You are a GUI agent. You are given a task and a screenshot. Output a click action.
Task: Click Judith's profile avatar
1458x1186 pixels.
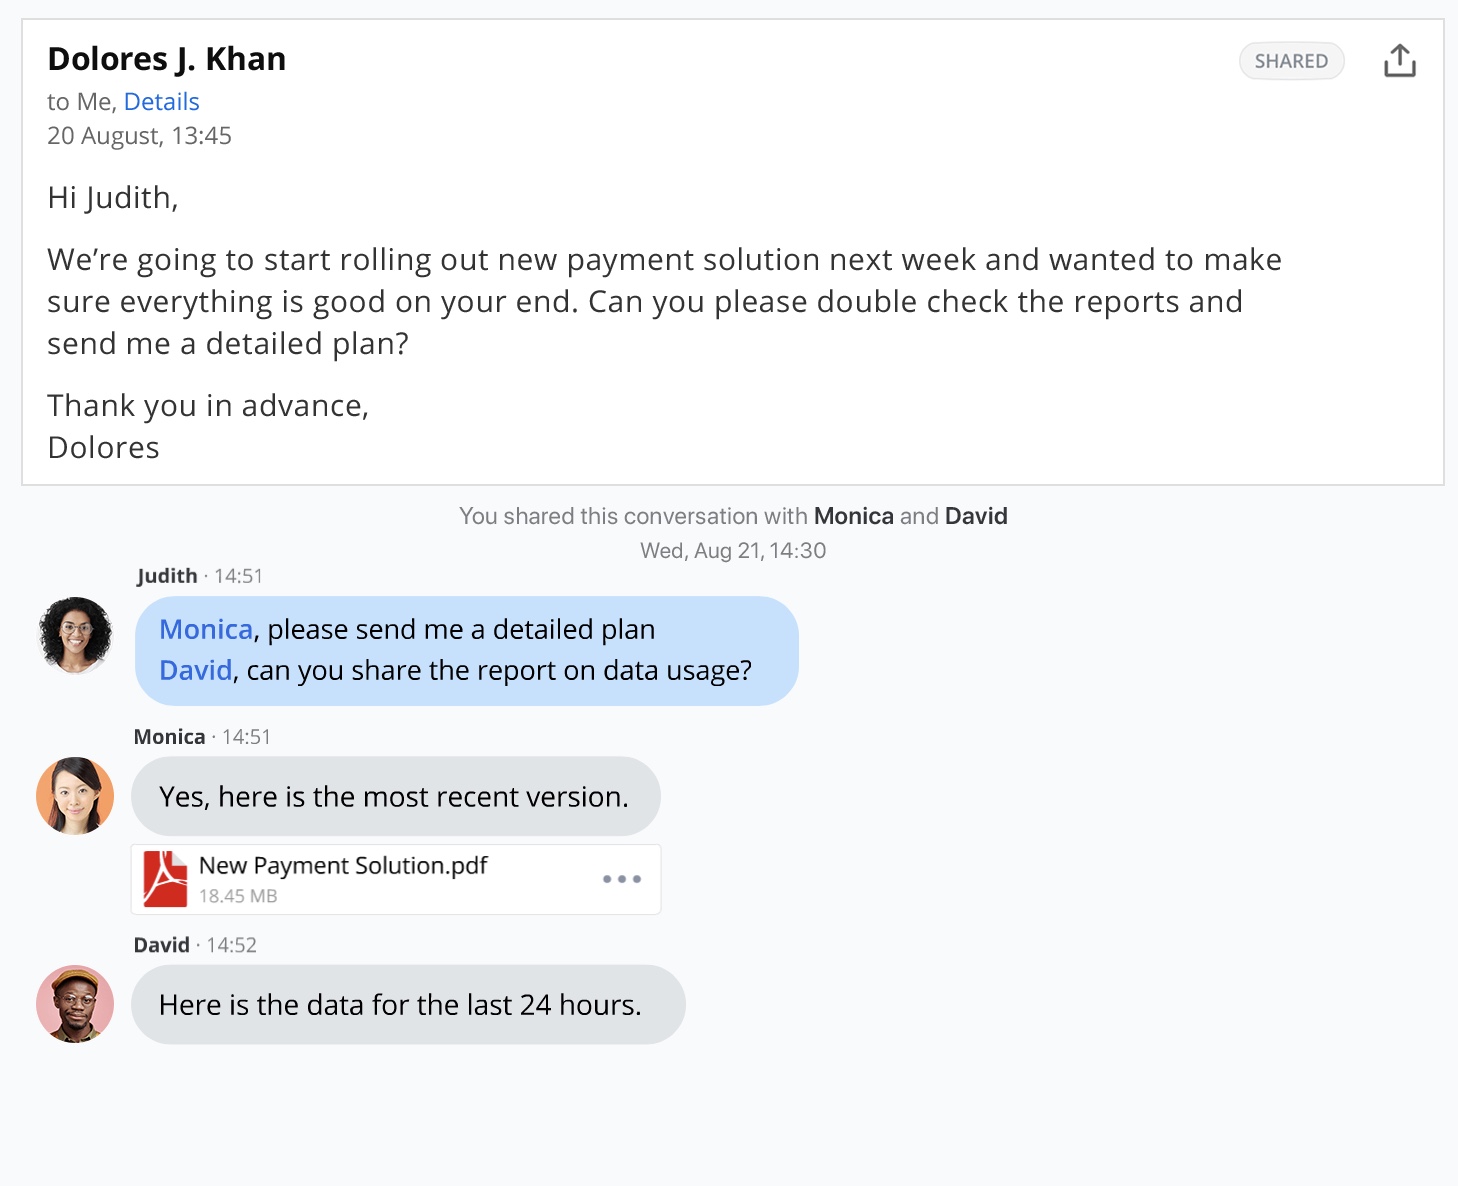[75, 635]
